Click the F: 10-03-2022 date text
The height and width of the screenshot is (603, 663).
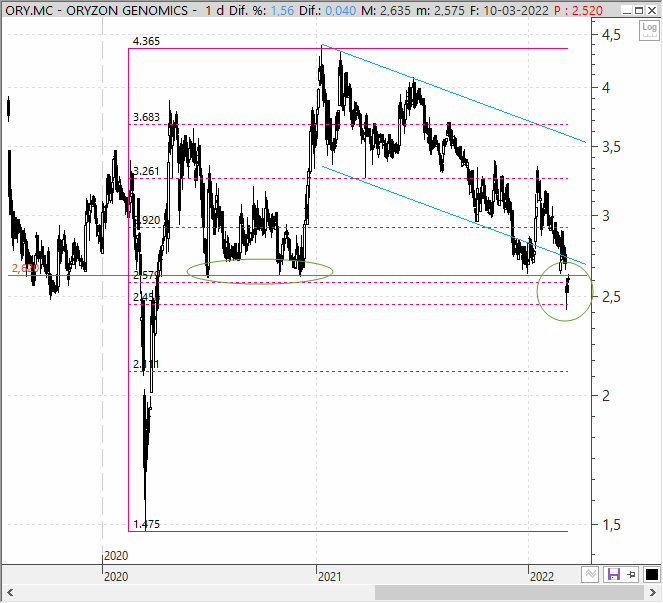[x=510, y=10]
